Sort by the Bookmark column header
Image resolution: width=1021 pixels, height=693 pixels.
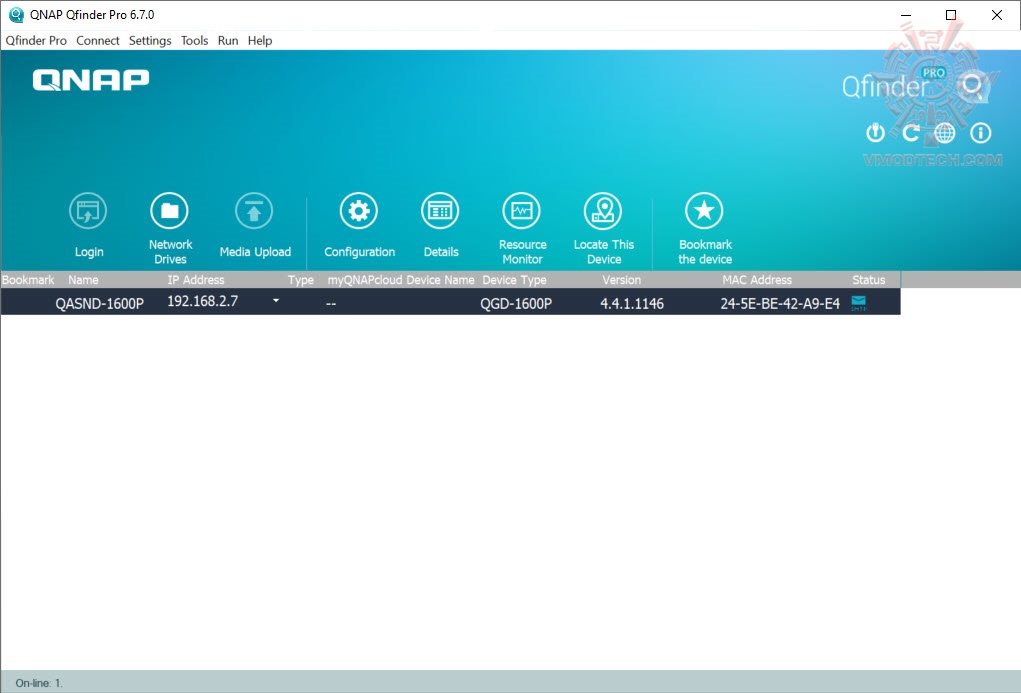[28, 280]
